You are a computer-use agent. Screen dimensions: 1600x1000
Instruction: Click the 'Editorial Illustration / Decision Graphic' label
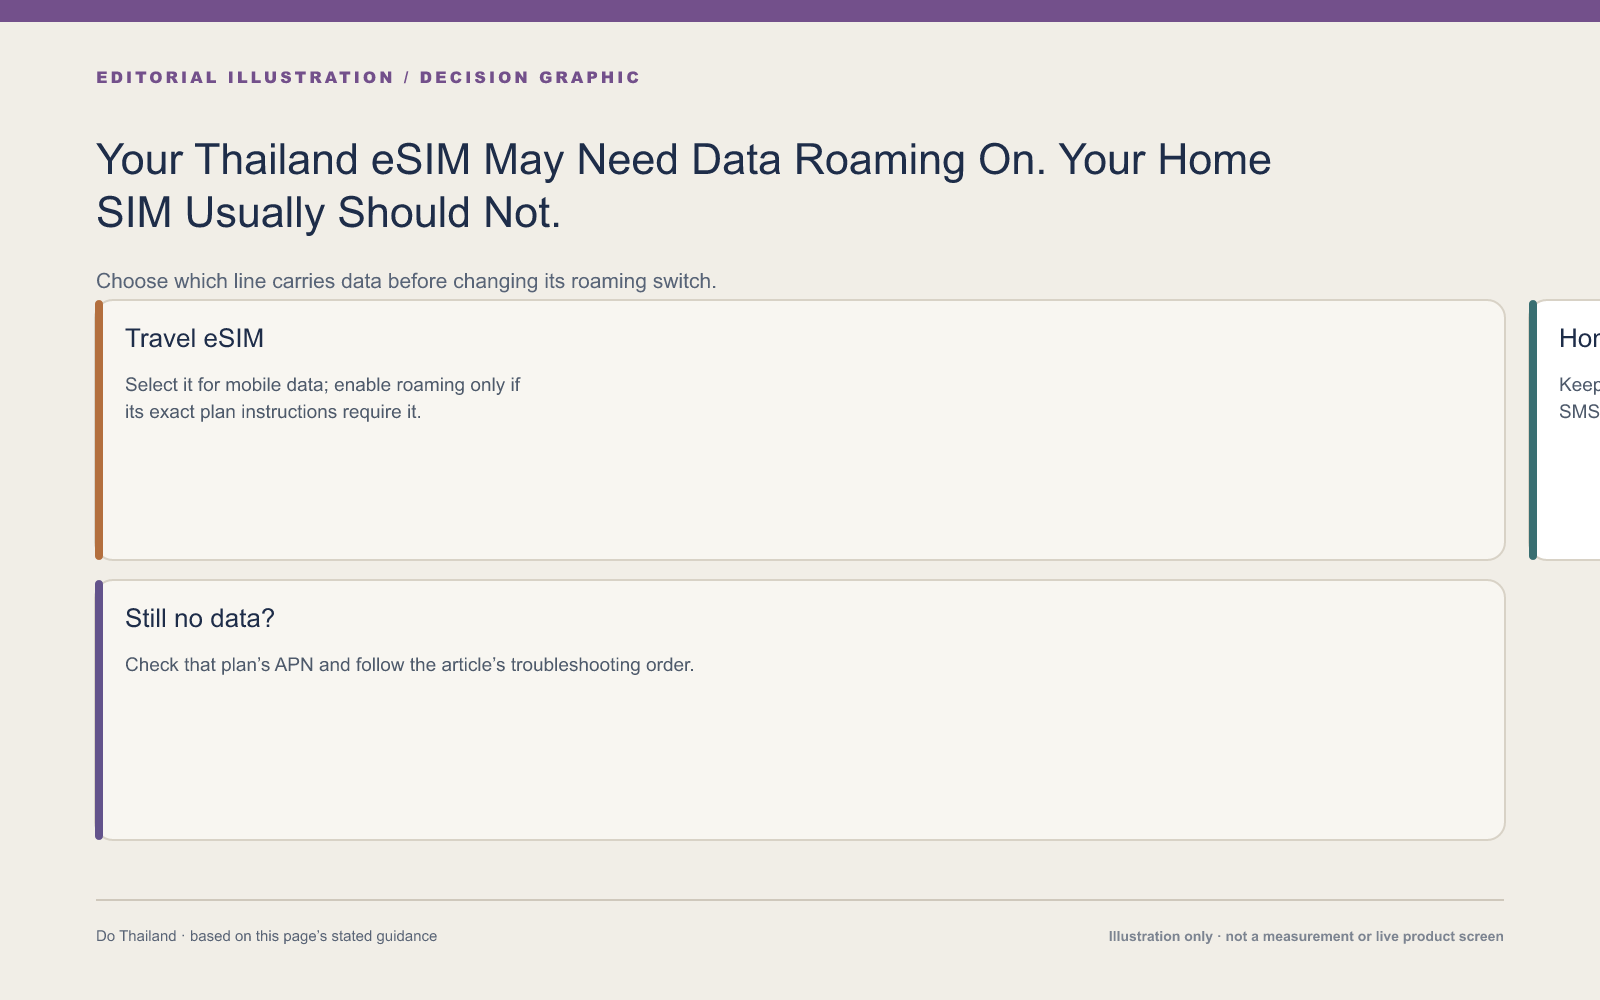click(x=368, y=77)
